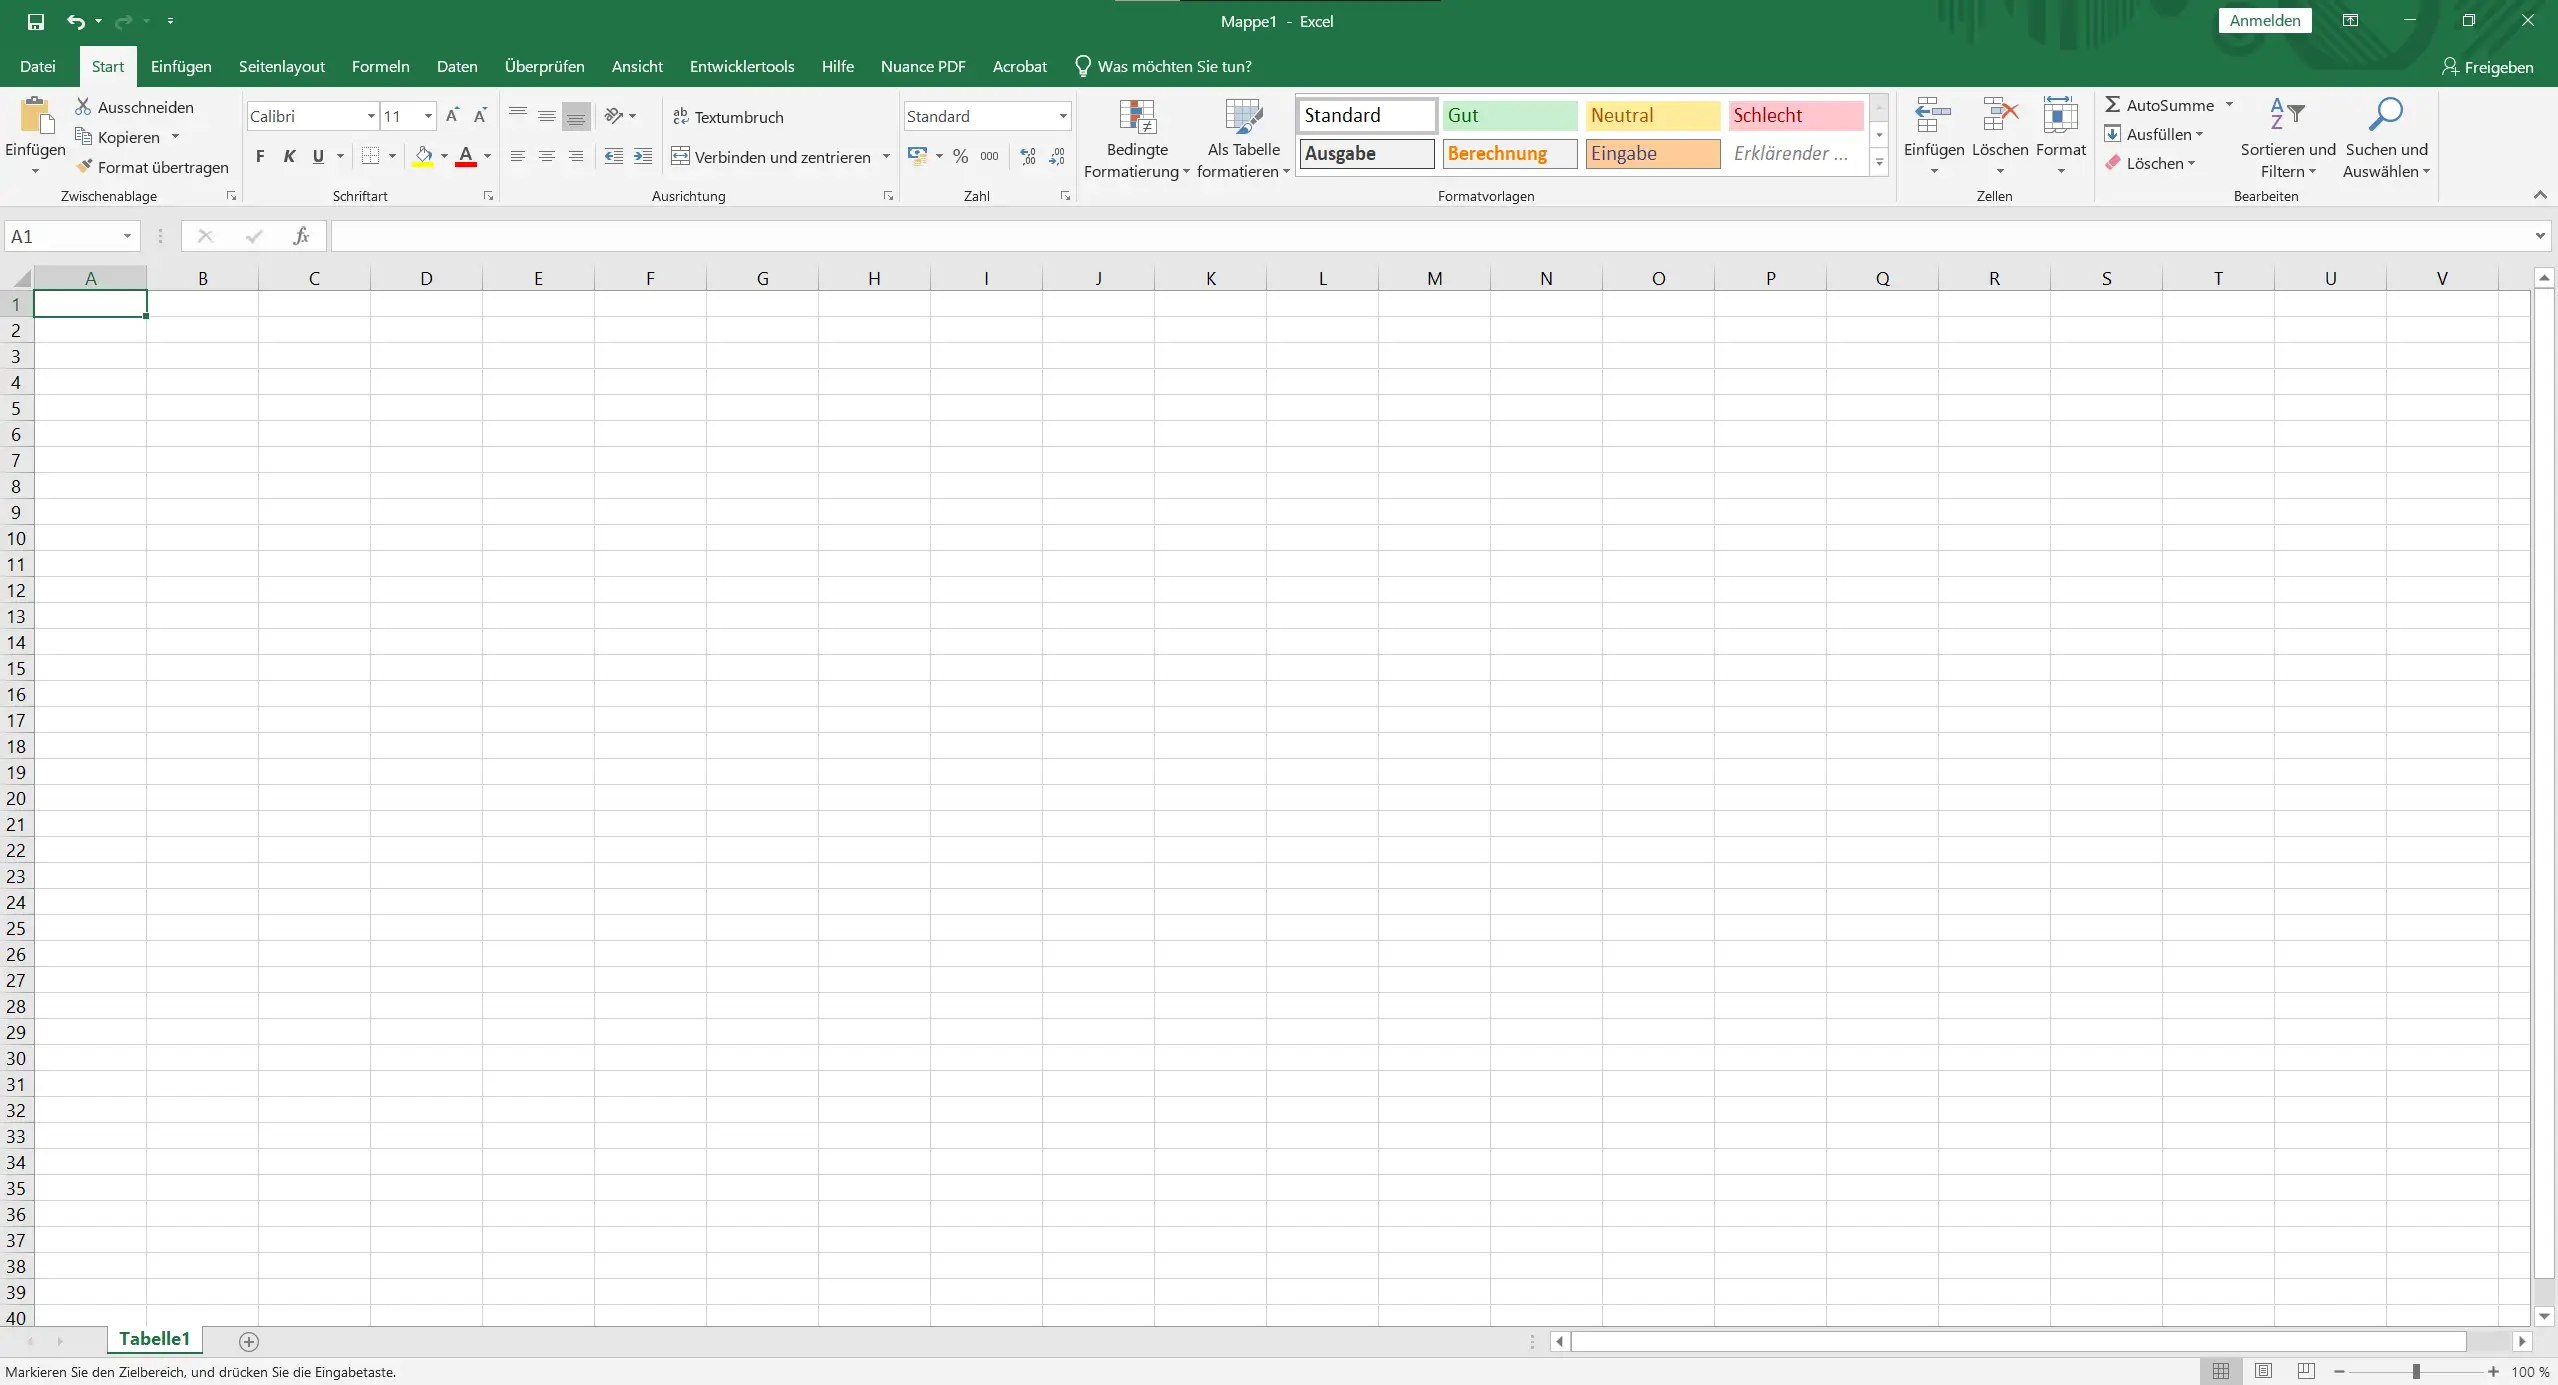Open the Calibri font name dropdown
Viewport: 2558px width, 1385px height.
point(371,117)
